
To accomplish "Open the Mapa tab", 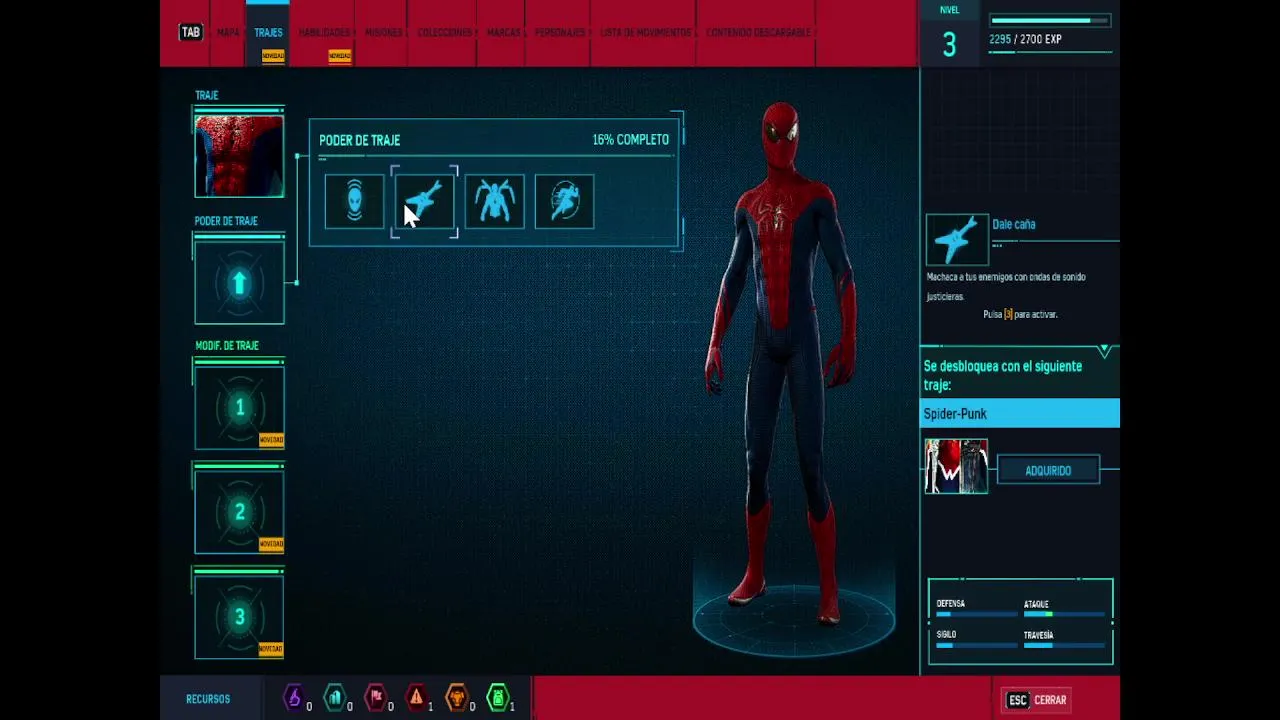I will click(x=228, y=33).
